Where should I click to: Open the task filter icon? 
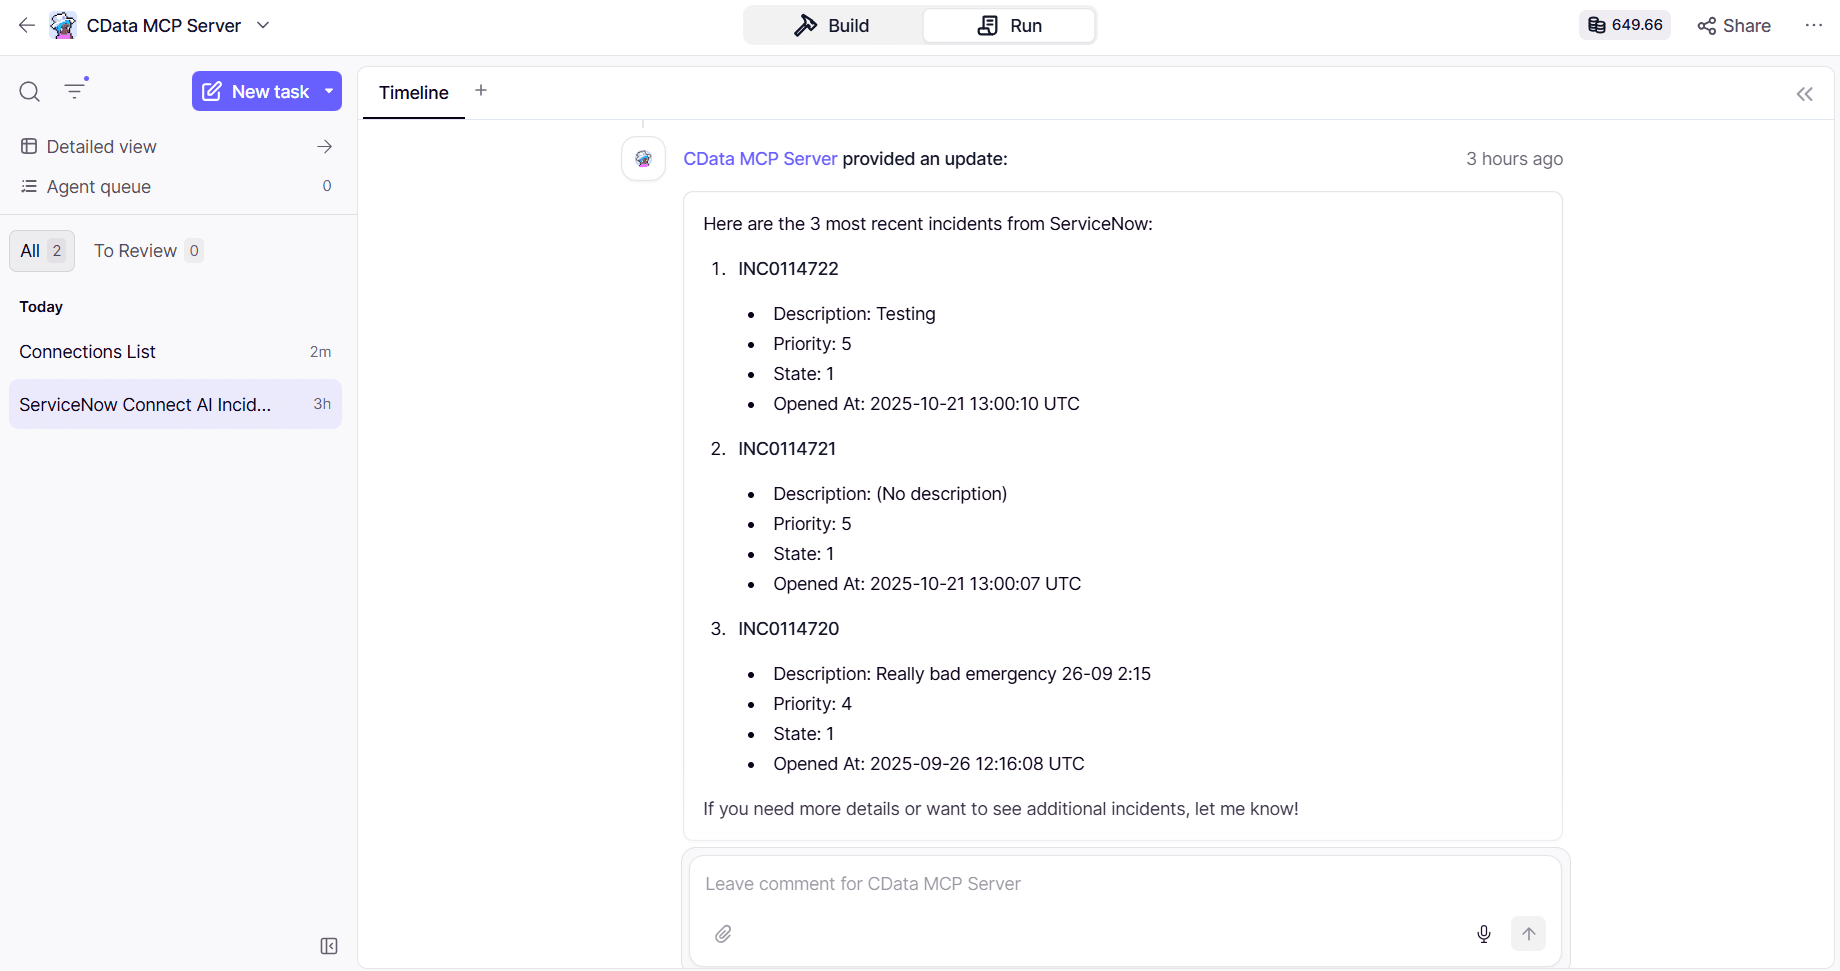[x=75, y=91]
